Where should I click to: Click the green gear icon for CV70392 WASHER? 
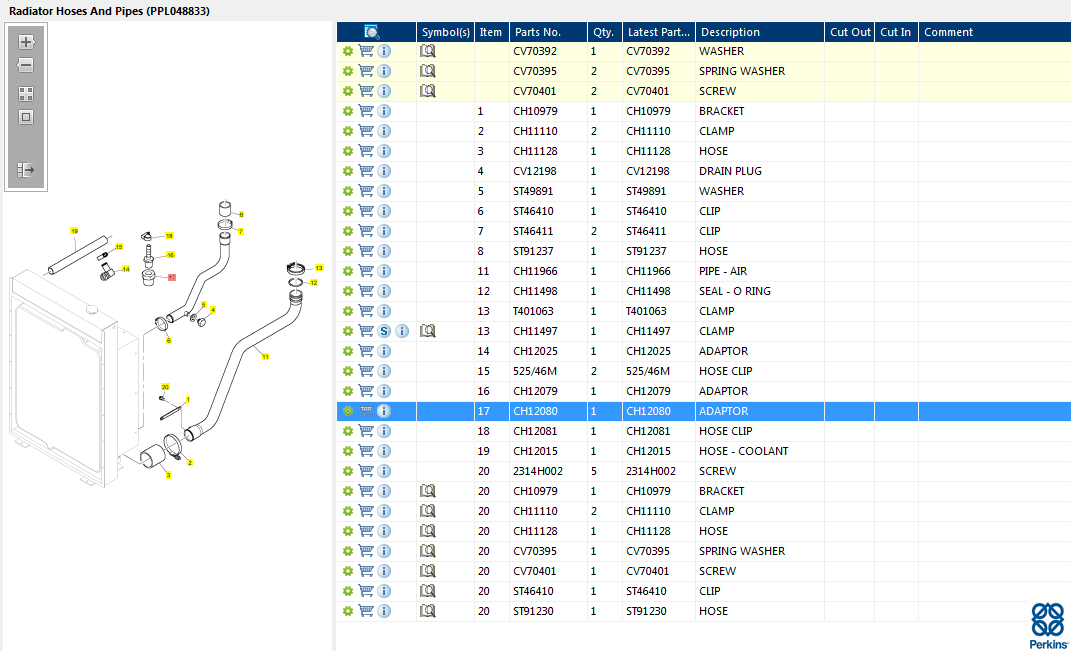(348, 51)
